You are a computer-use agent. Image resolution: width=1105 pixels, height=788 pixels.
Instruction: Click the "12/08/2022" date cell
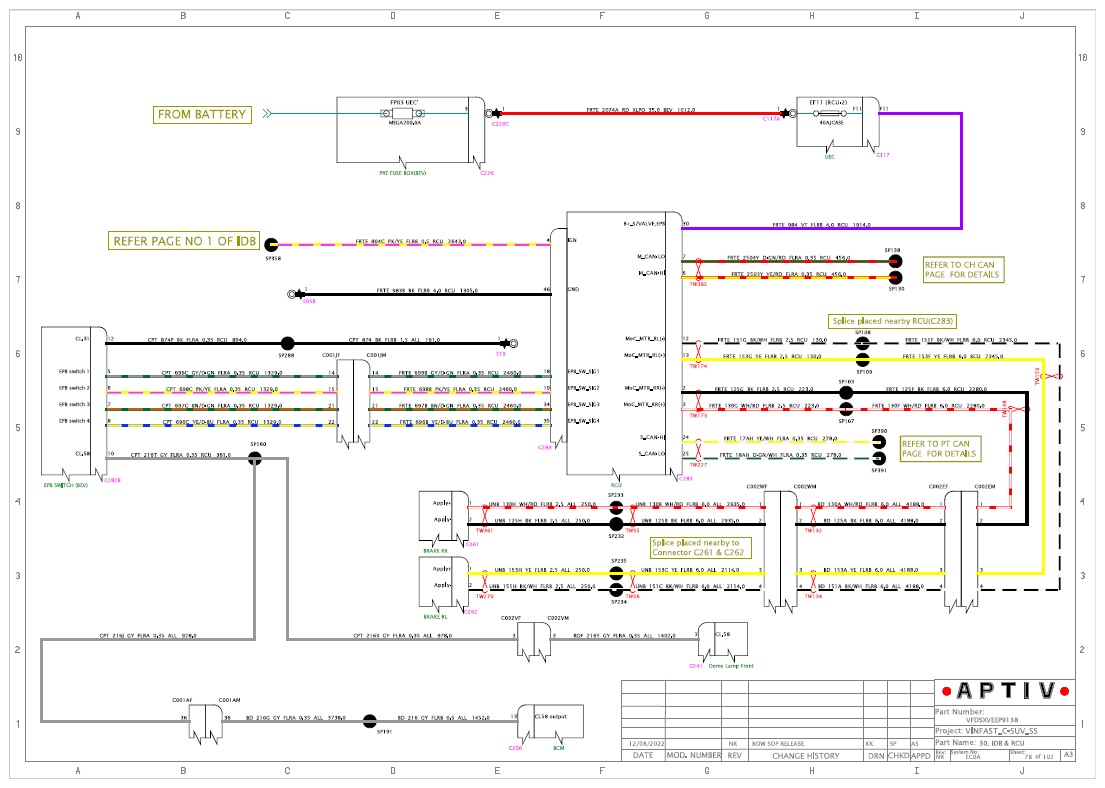pyautogui.click(x=647, y=744)
